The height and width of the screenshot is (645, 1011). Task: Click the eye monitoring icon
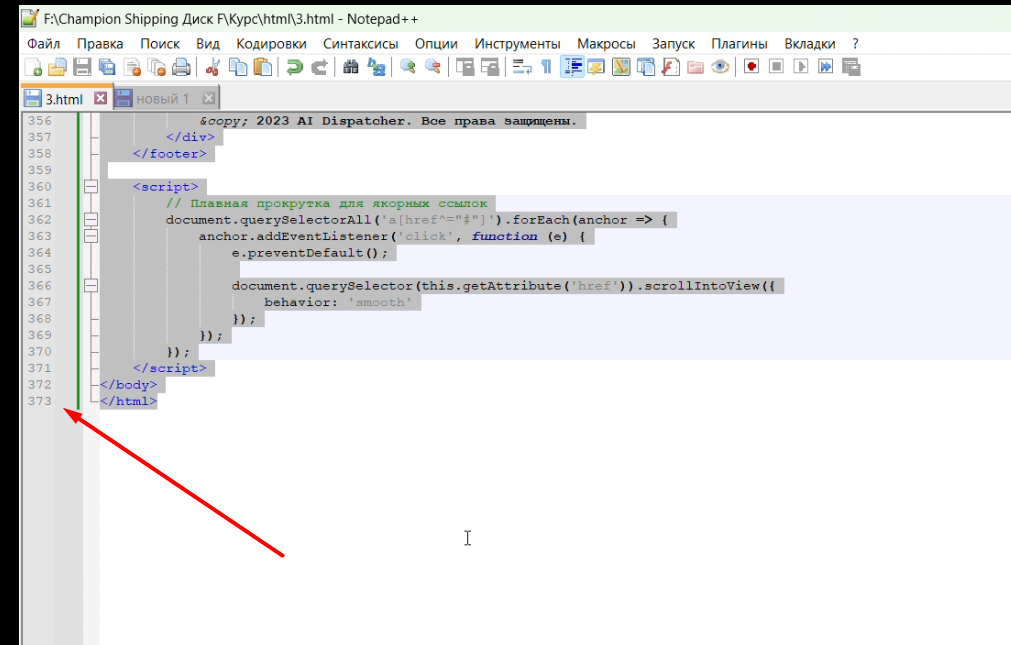coord(720,67)
